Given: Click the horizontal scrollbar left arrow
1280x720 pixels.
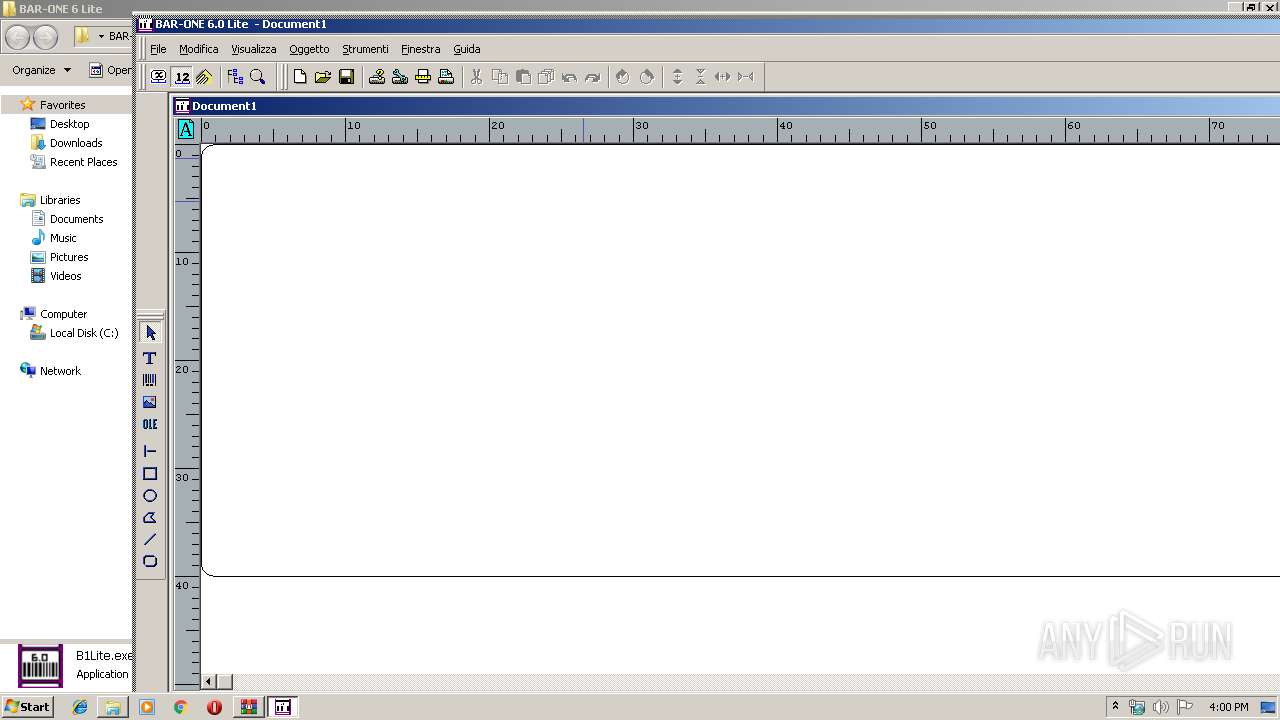Looking at the screenshot, I should [209, 682].
